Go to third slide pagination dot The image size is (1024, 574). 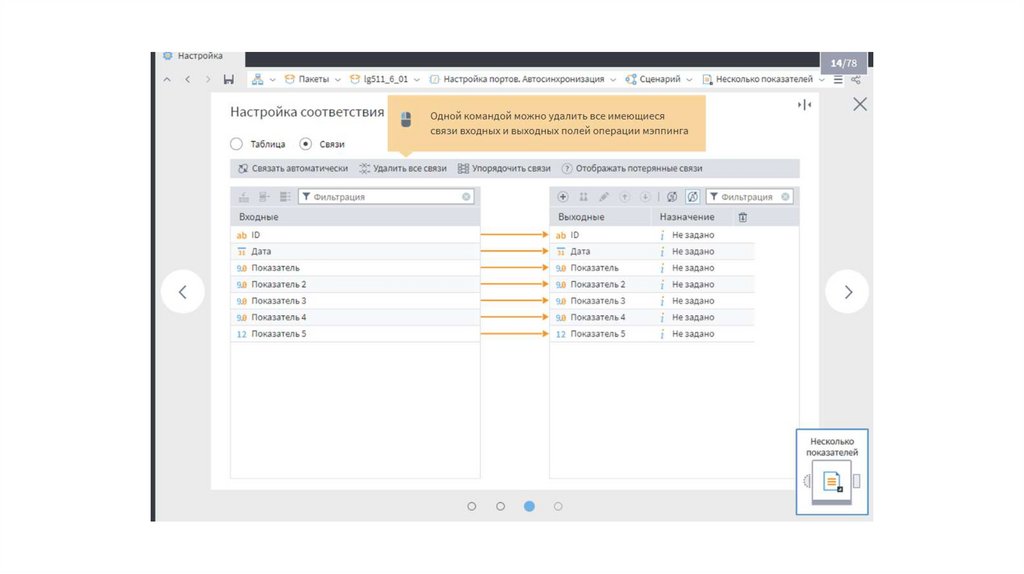pos(529,506)
